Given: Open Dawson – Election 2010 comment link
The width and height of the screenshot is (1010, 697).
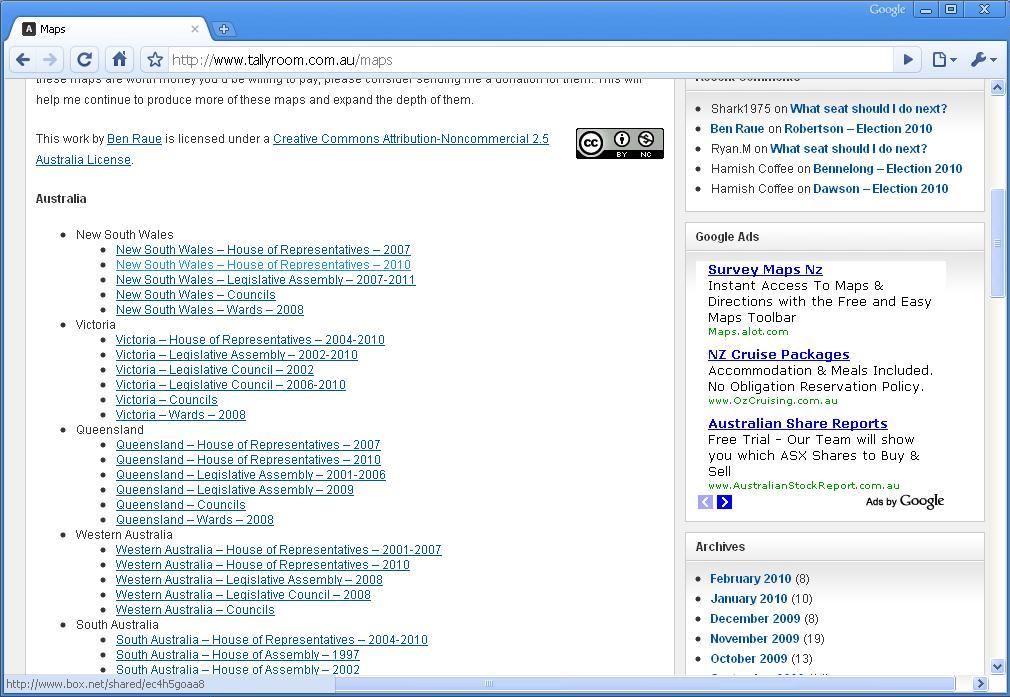Looking at the screenshot, I should point(881,189).
